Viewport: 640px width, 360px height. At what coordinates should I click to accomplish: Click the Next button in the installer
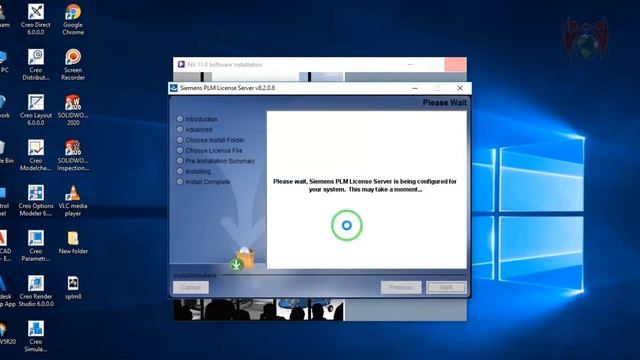point(446,287)
